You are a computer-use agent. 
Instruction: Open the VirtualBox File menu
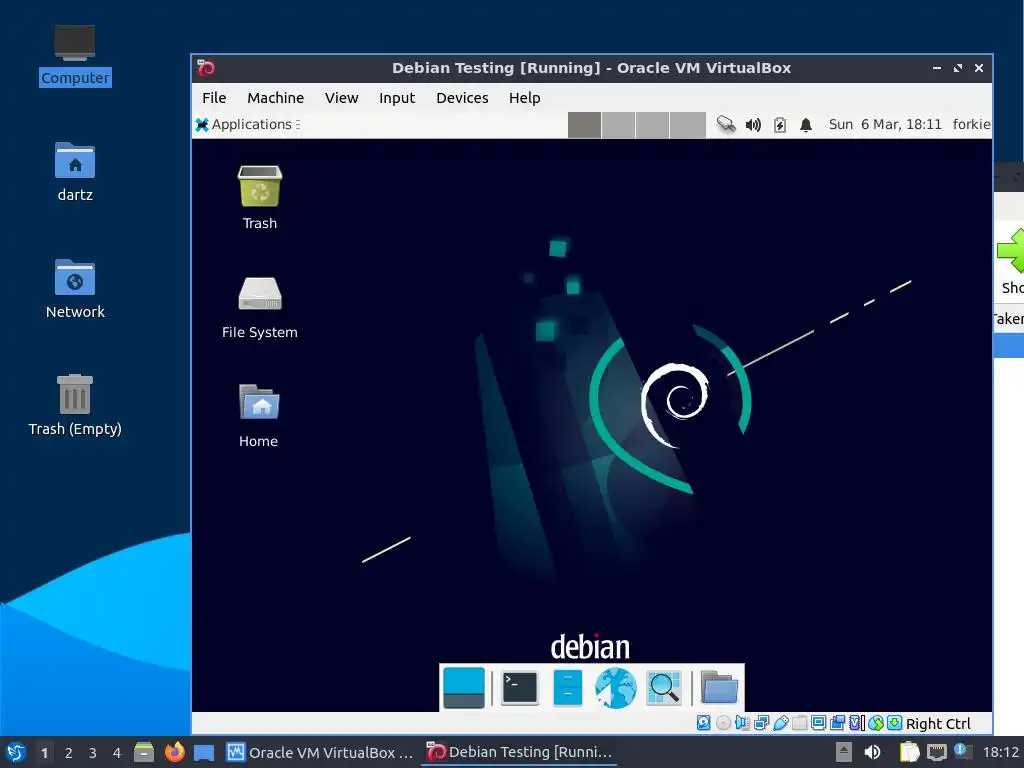tap(214, 98)
